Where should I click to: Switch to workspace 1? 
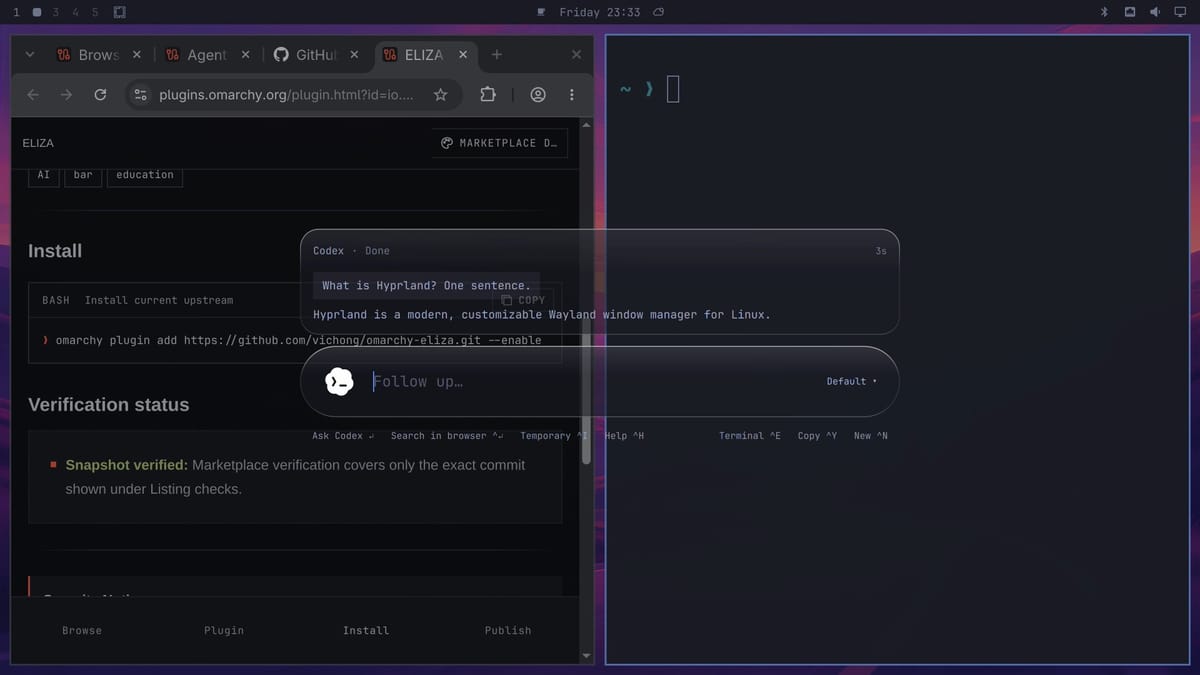click(16, 12)
